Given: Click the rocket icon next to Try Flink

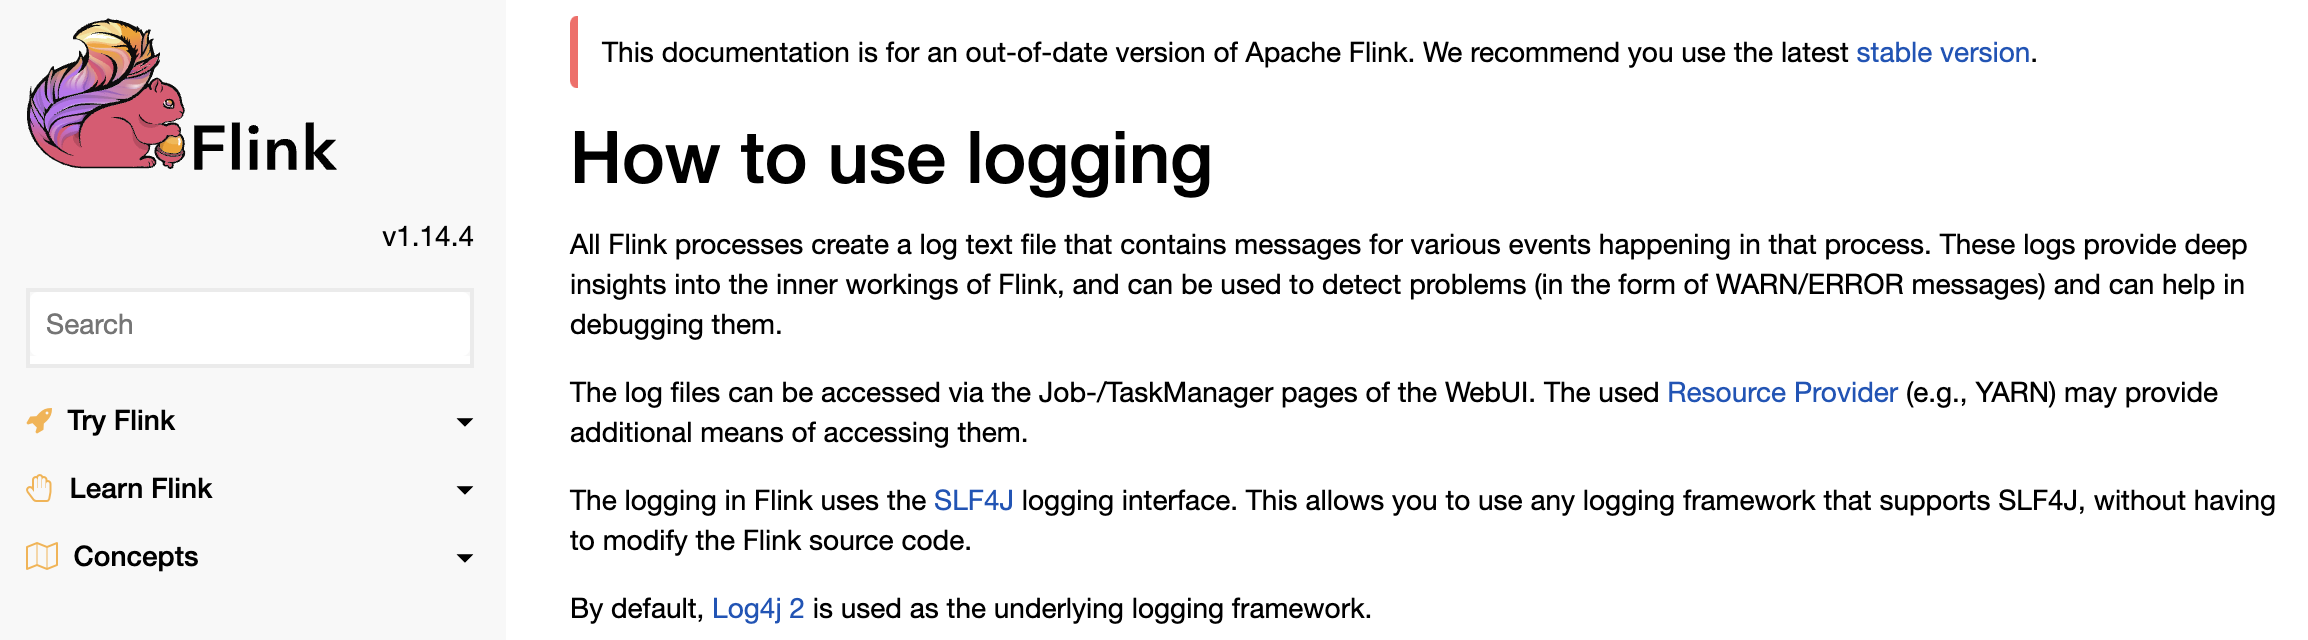Looking at the screenshot, I should point(40,420).
